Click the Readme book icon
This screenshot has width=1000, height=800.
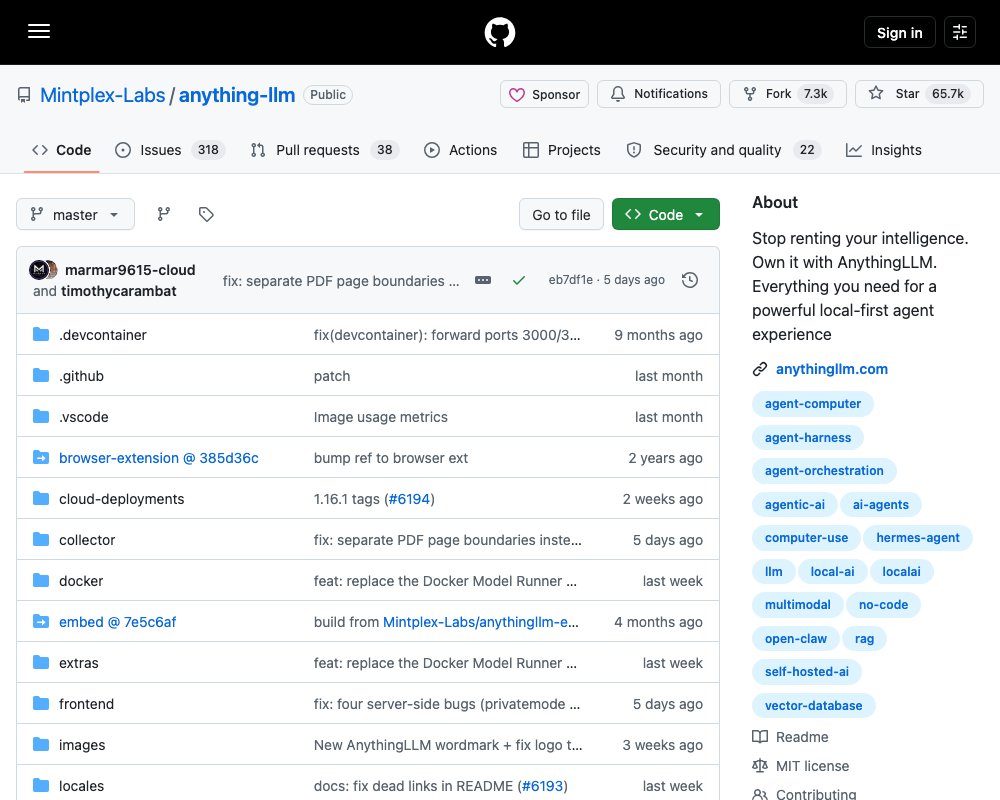click(760, 737)
